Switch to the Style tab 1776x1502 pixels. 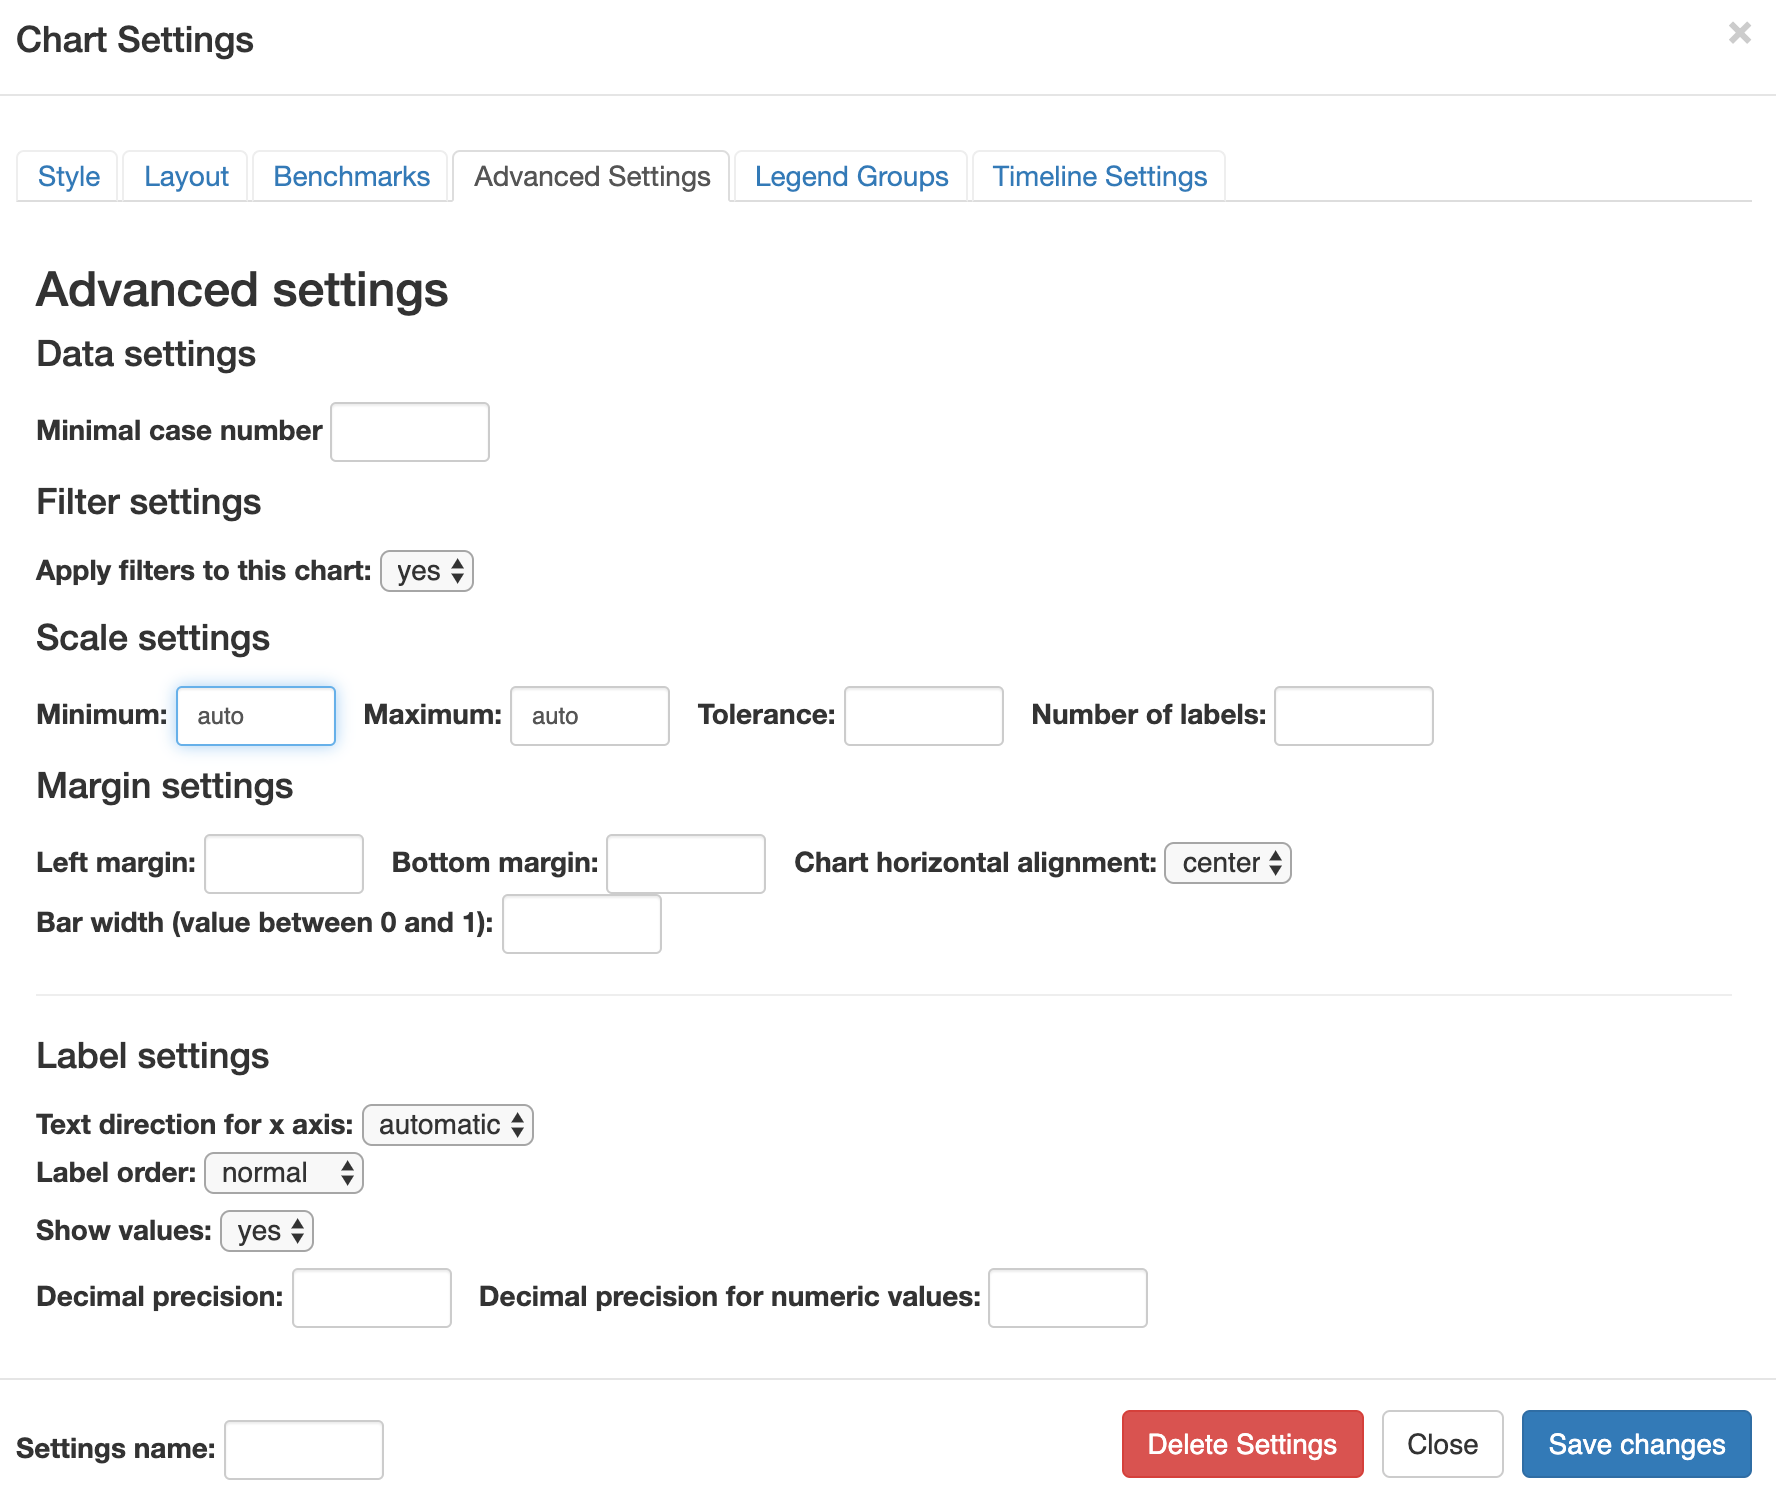tap(69, 177)
